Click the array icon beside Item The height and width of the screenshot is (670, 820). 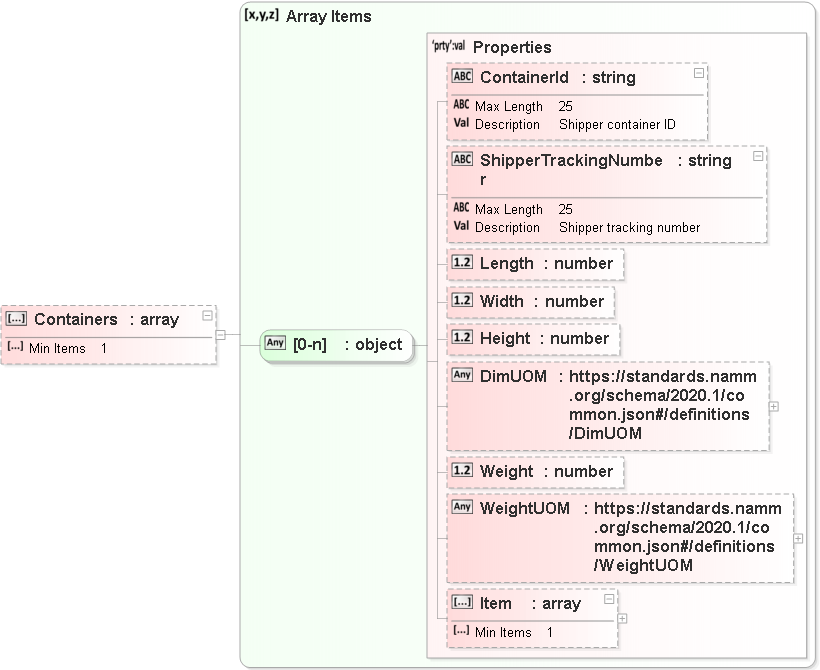click(x=462, y=602)
